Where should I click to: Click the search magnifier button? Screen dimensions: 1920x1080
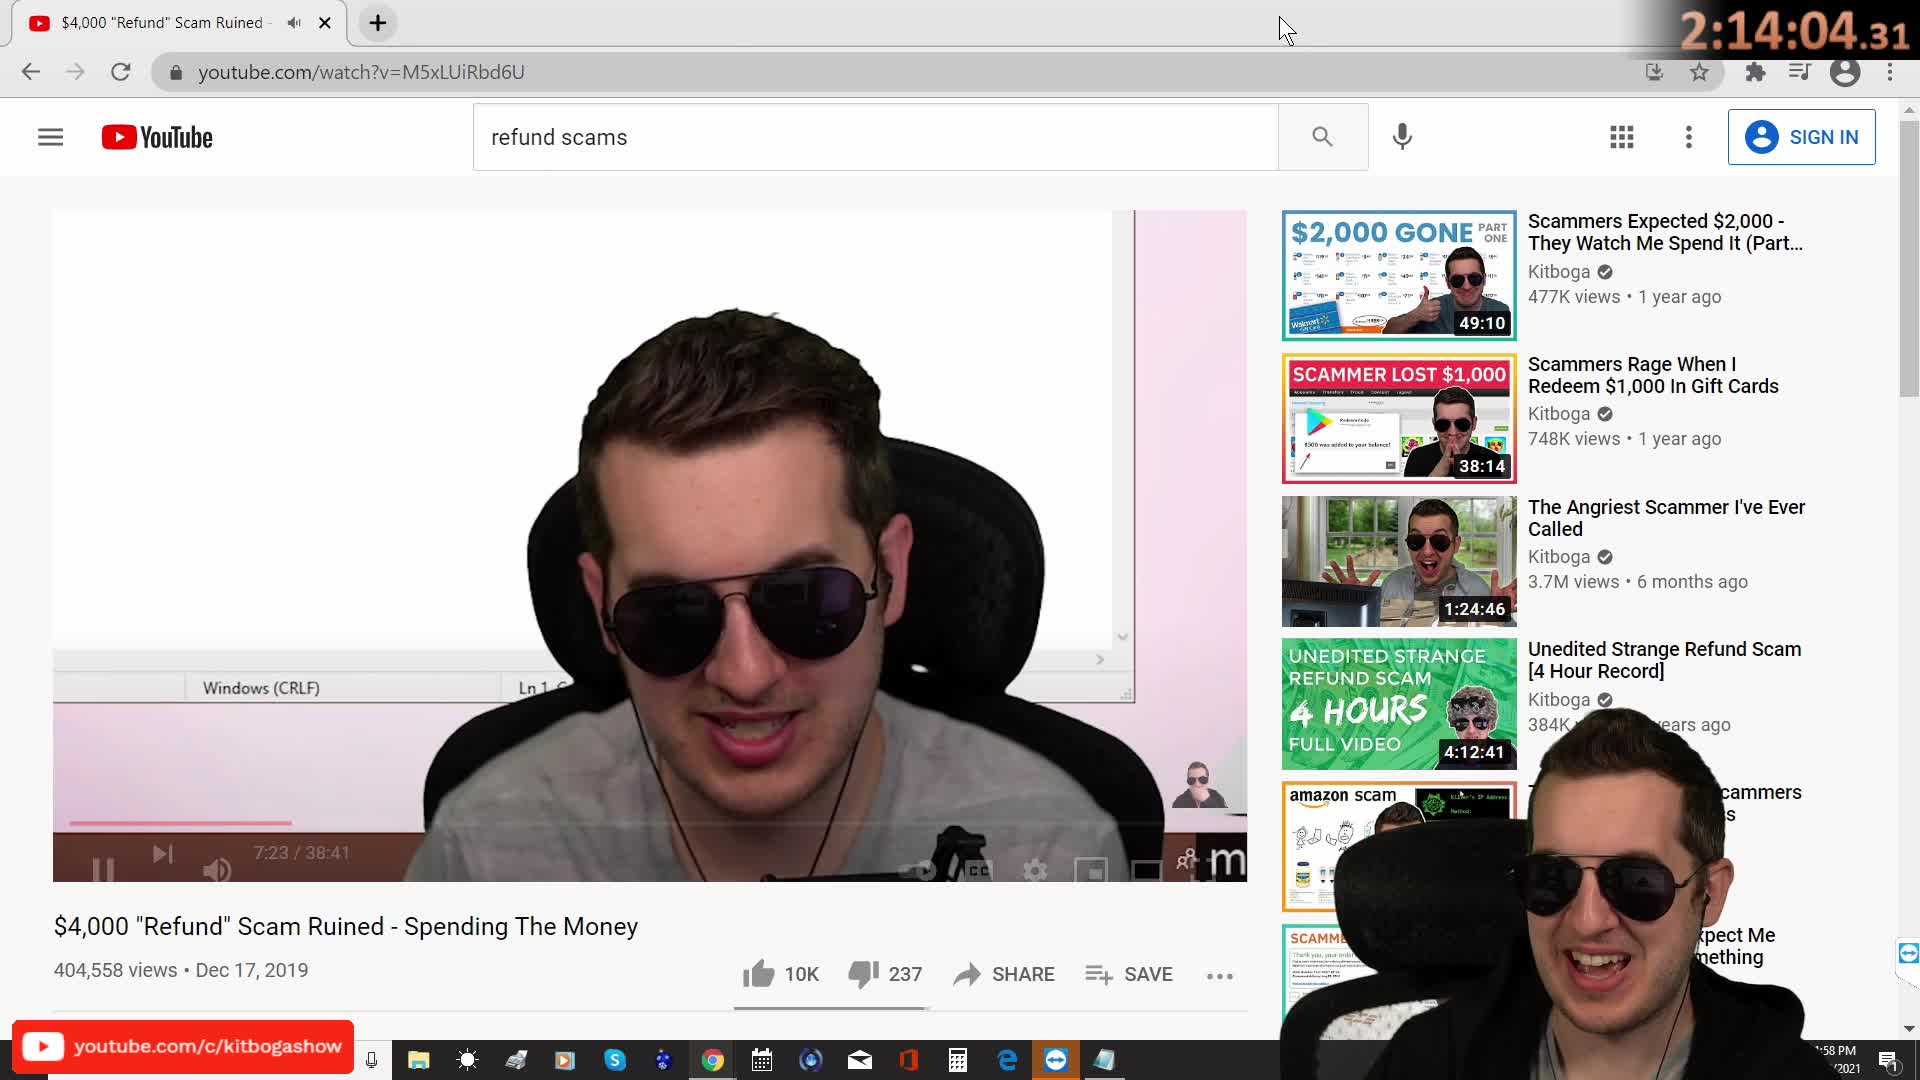coord(1322,137)
